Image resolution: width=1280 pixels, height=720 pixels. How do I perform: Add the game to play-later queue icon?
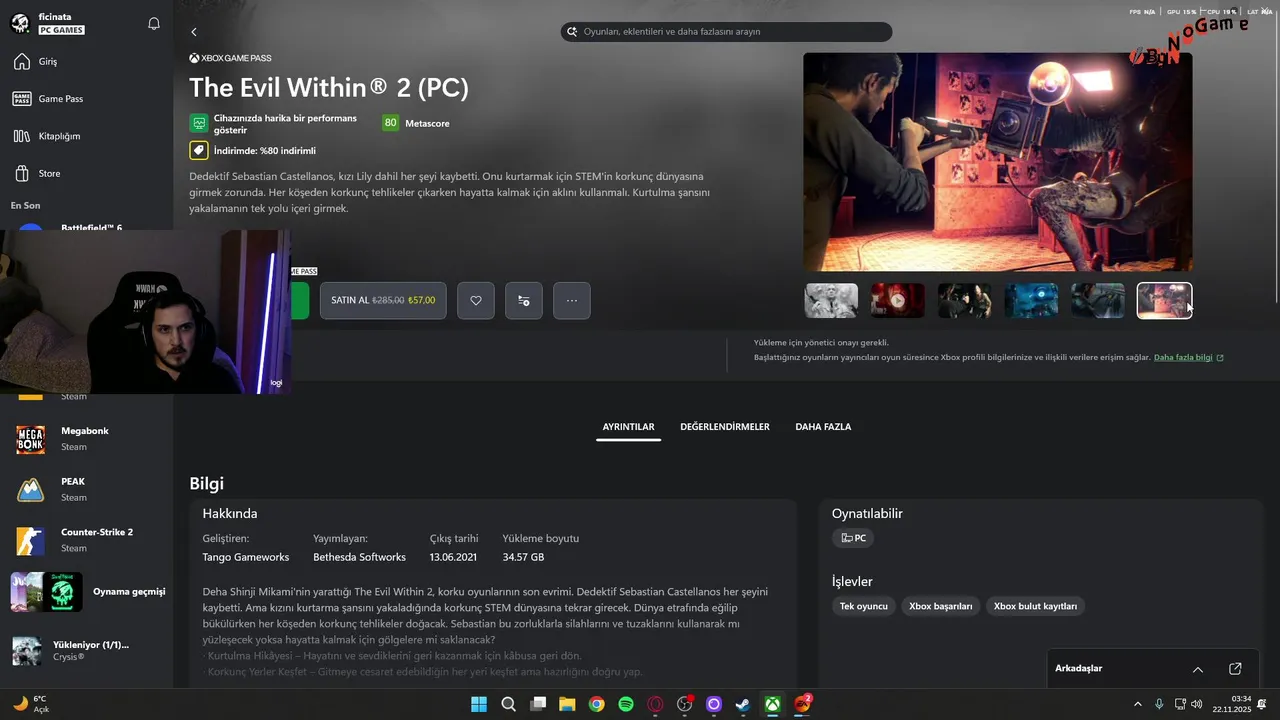pyautogui.click(x=524, y=300)
